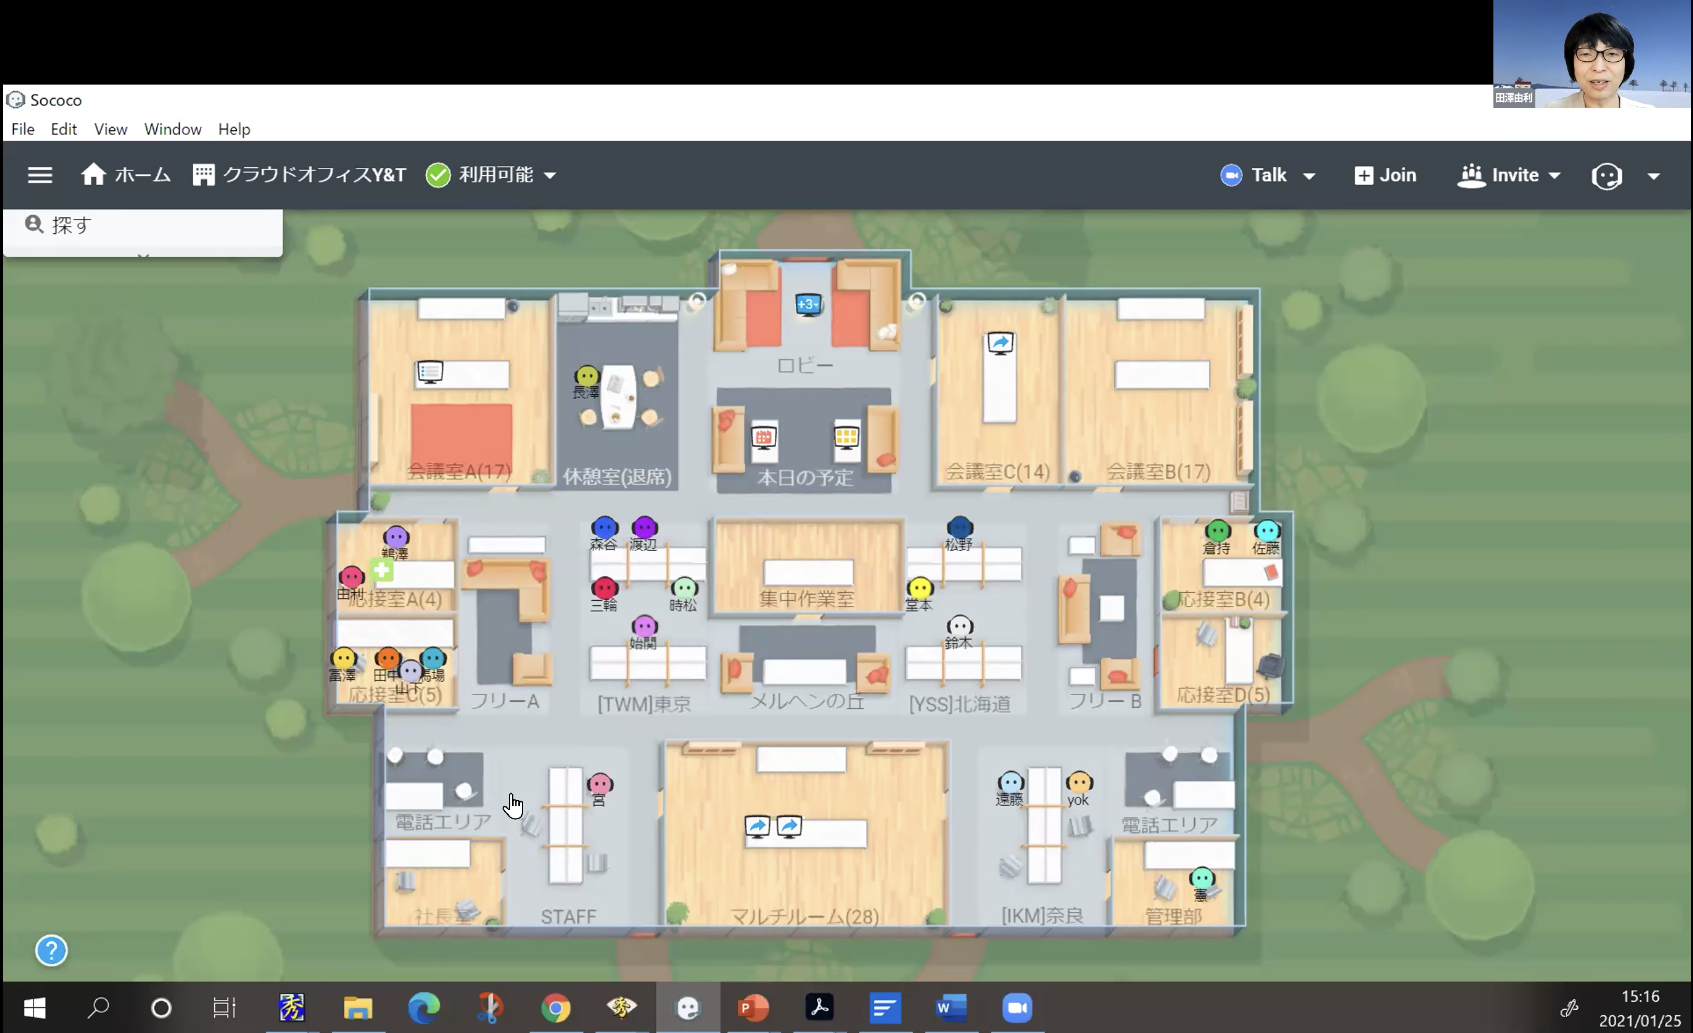Image resolution: width=1693 pixels, height=1033 pixels.
Task: Select the 遠藤 avatar in 奈良
Action: click(x=1010, y=782)
